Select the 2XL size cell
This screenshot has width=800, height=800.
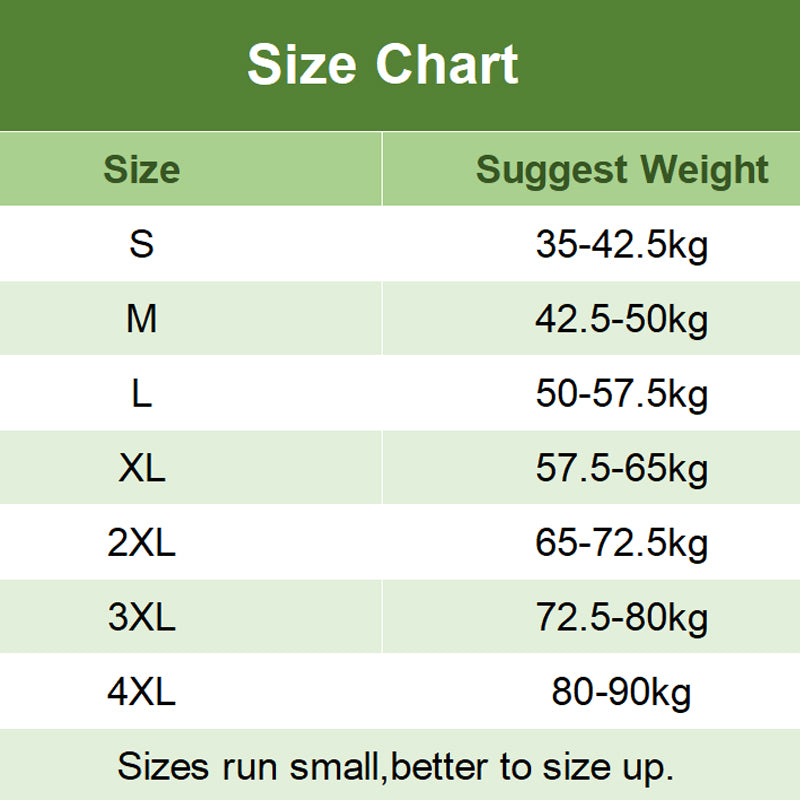142,543
